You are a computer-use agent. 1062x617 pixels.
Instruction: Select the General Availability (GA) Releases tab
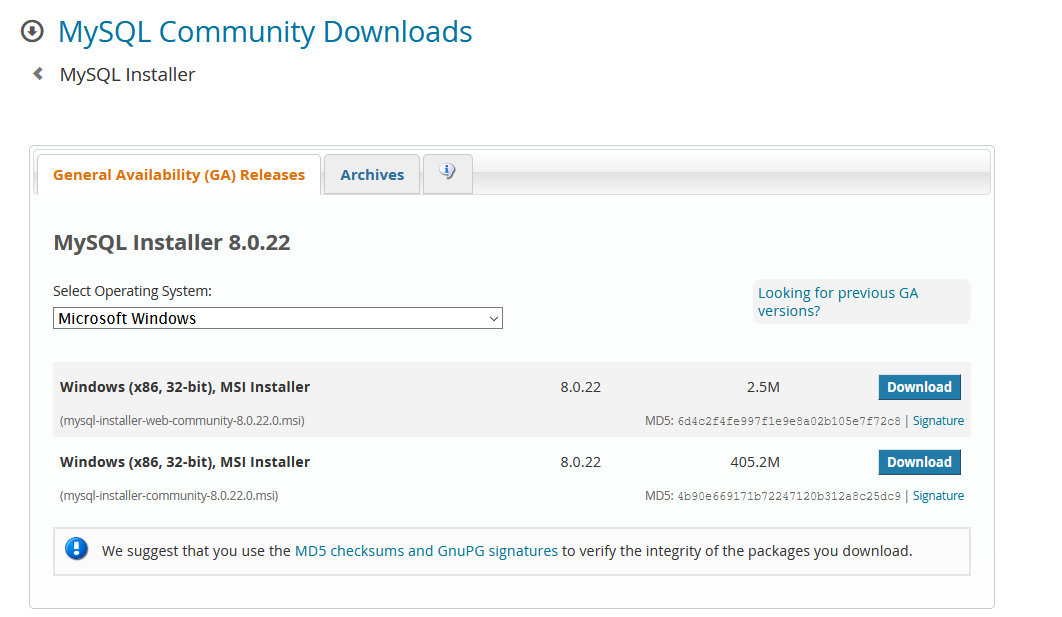click(x=179, y=175)
